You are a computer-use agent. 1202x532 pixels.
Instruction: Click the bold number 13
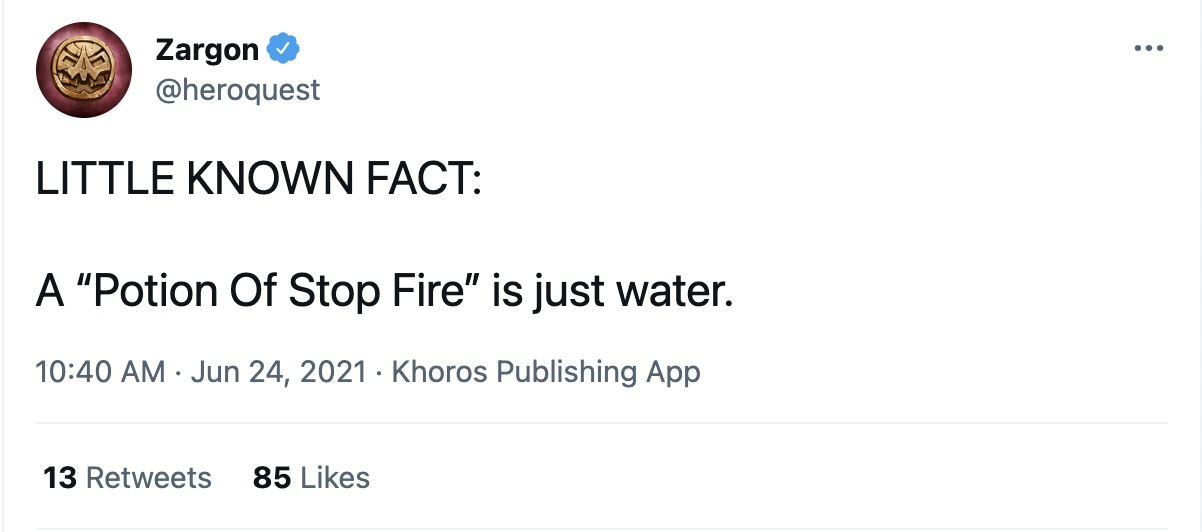click(61, 478)
